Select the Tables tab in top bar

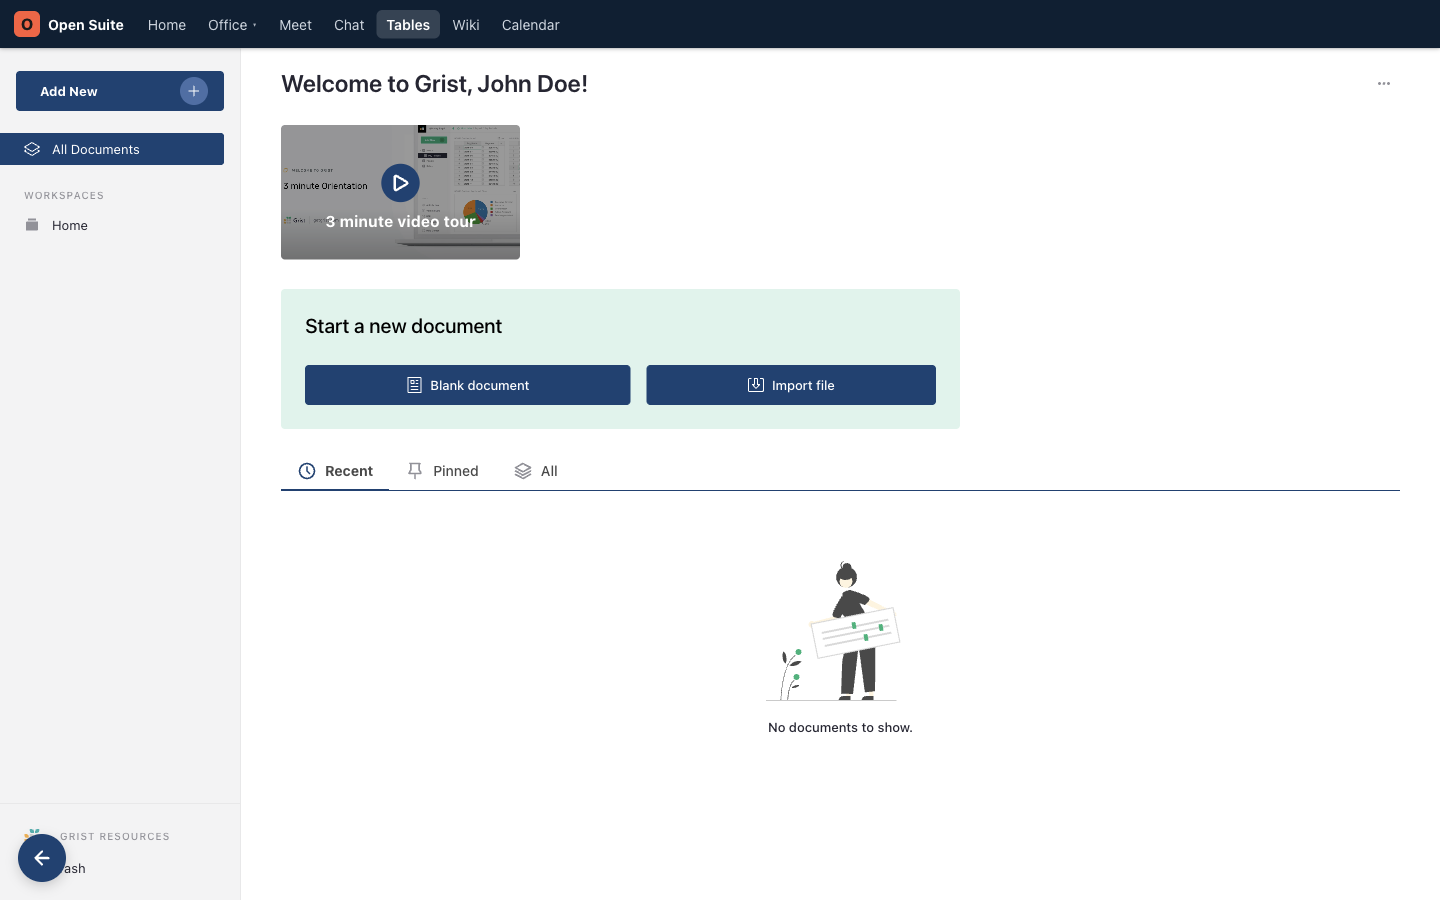tap(408, 24)
